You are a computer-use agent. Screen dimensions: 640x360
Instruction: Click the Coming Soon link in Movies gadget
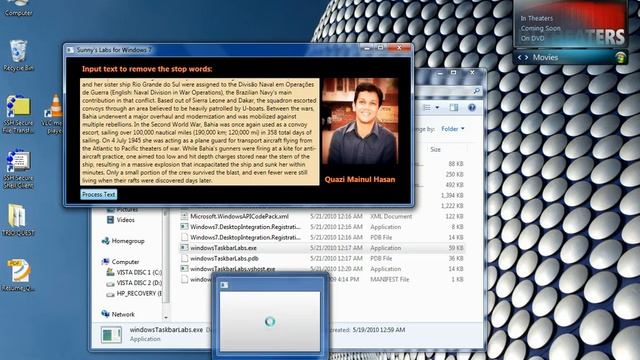pos(540,29)
